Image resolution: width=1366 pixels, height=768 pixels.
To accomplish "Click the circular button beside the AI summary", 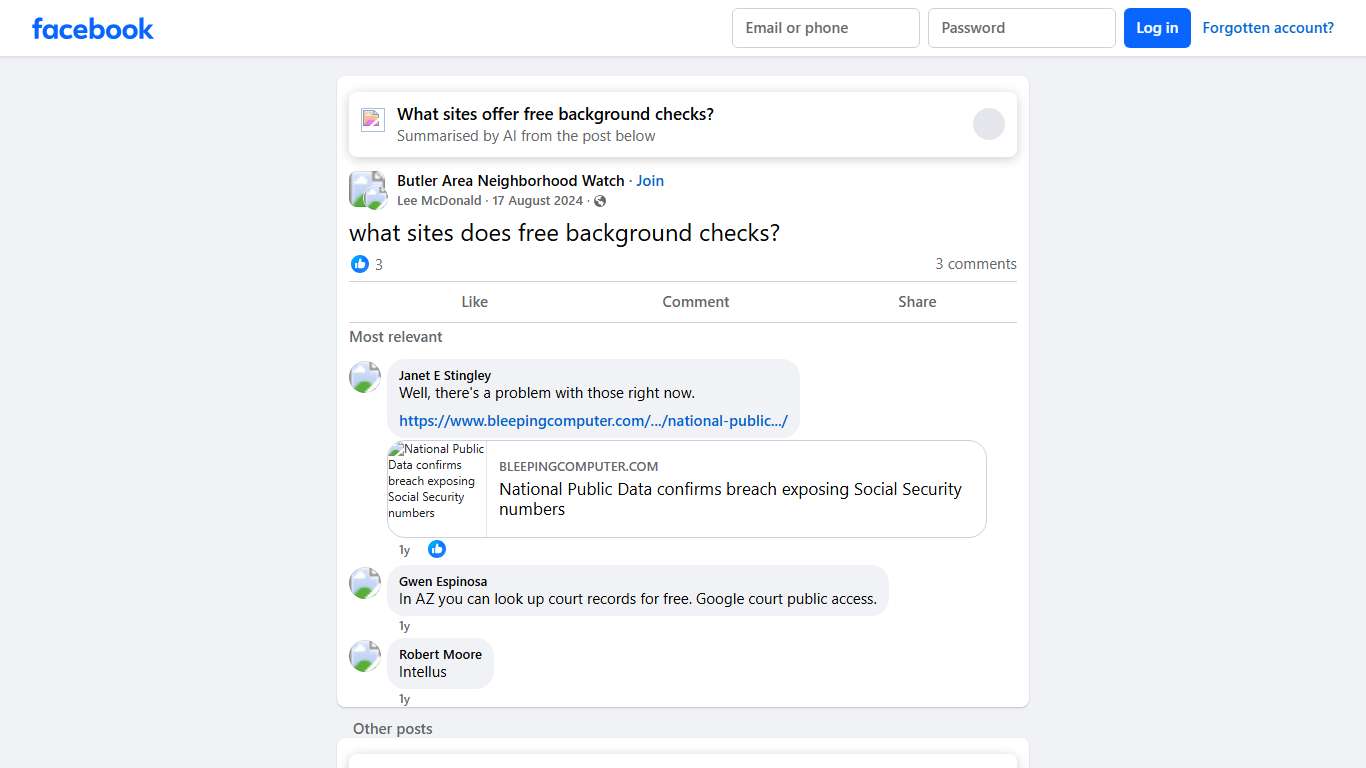I will coord(989,123).
